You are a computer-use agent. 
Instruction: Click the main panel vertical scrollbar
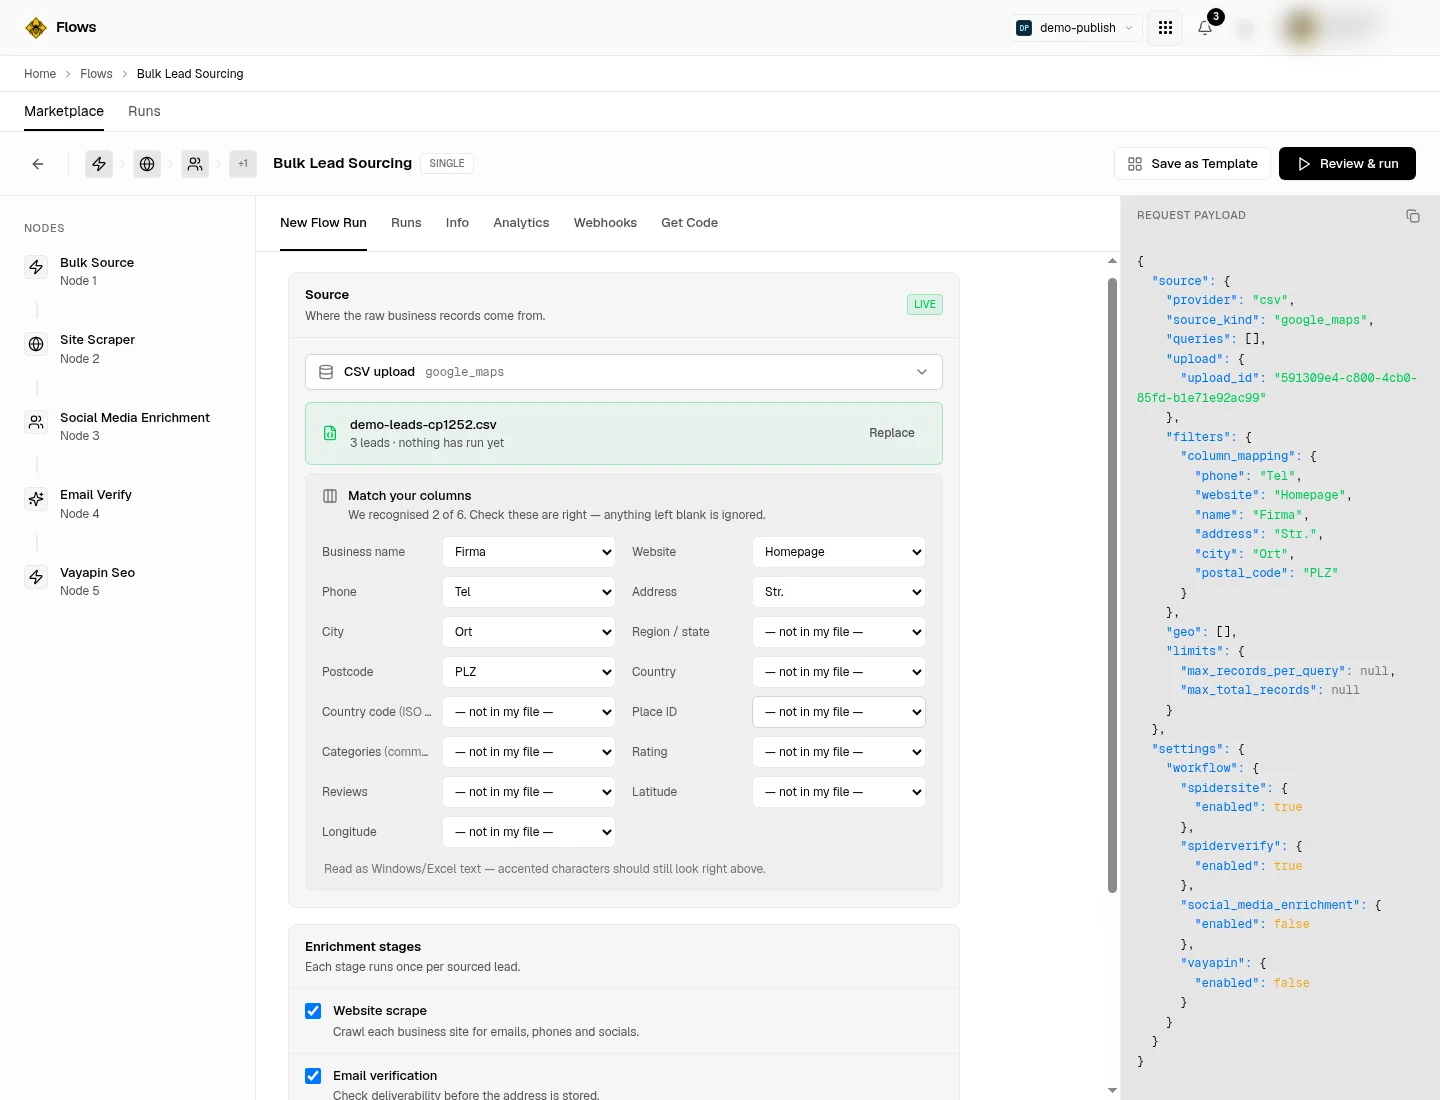click(x=1112, y=585)
